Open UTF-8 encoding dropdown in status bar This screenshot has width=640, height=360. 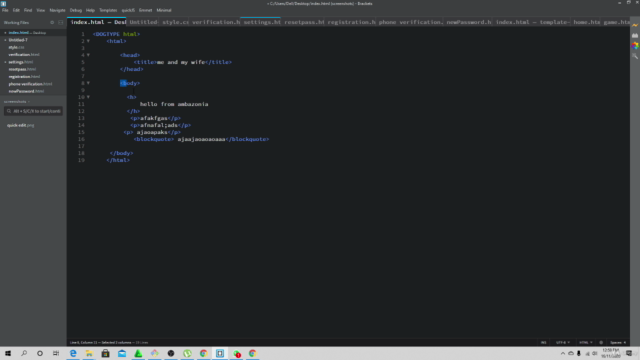click(562, 342)
